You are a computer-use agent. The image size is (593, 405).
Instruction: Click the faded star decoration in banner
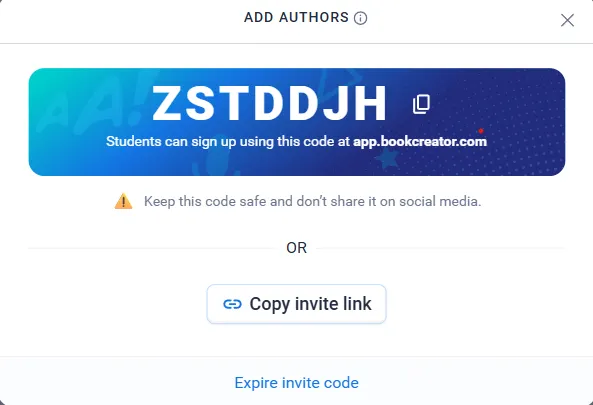click(388, 159)
